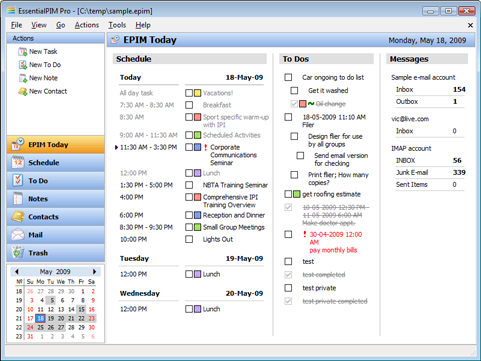This screenshot has width=481, height=361.
Task: Click the To Do checklist icon in sidebar
Action: tap(18, 181)
